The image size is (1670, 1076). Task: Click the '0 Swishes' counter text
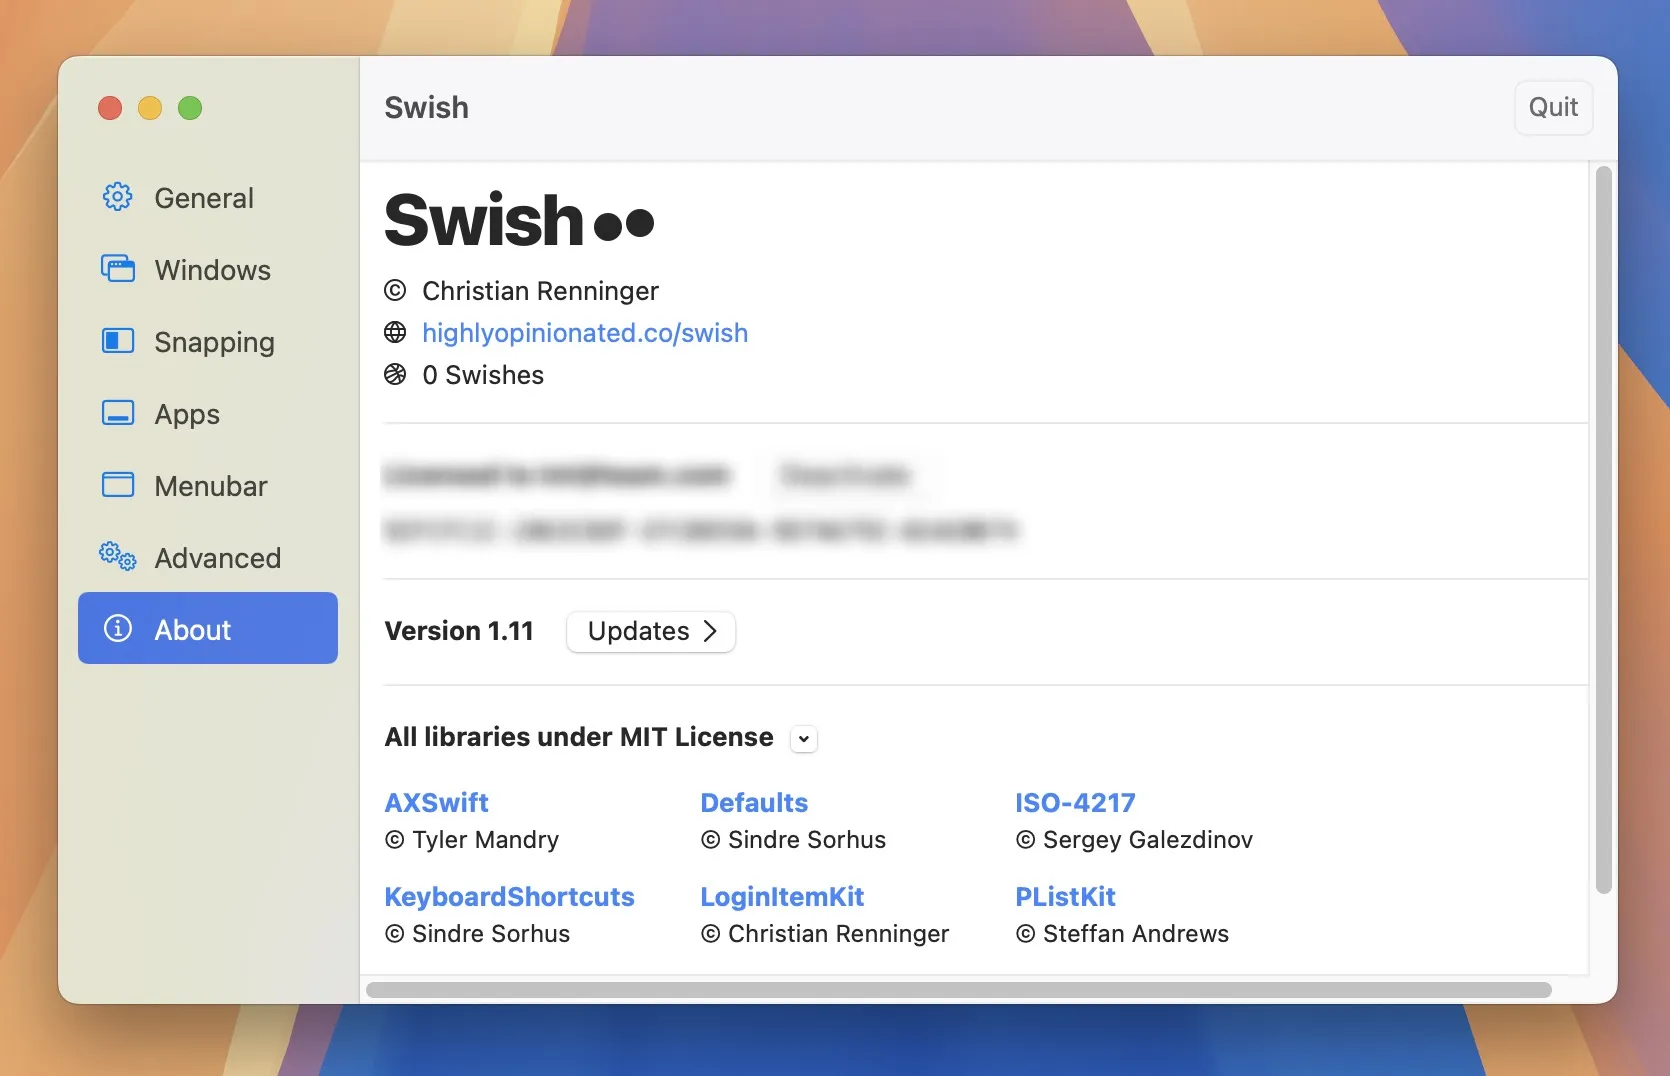point(483,375)
